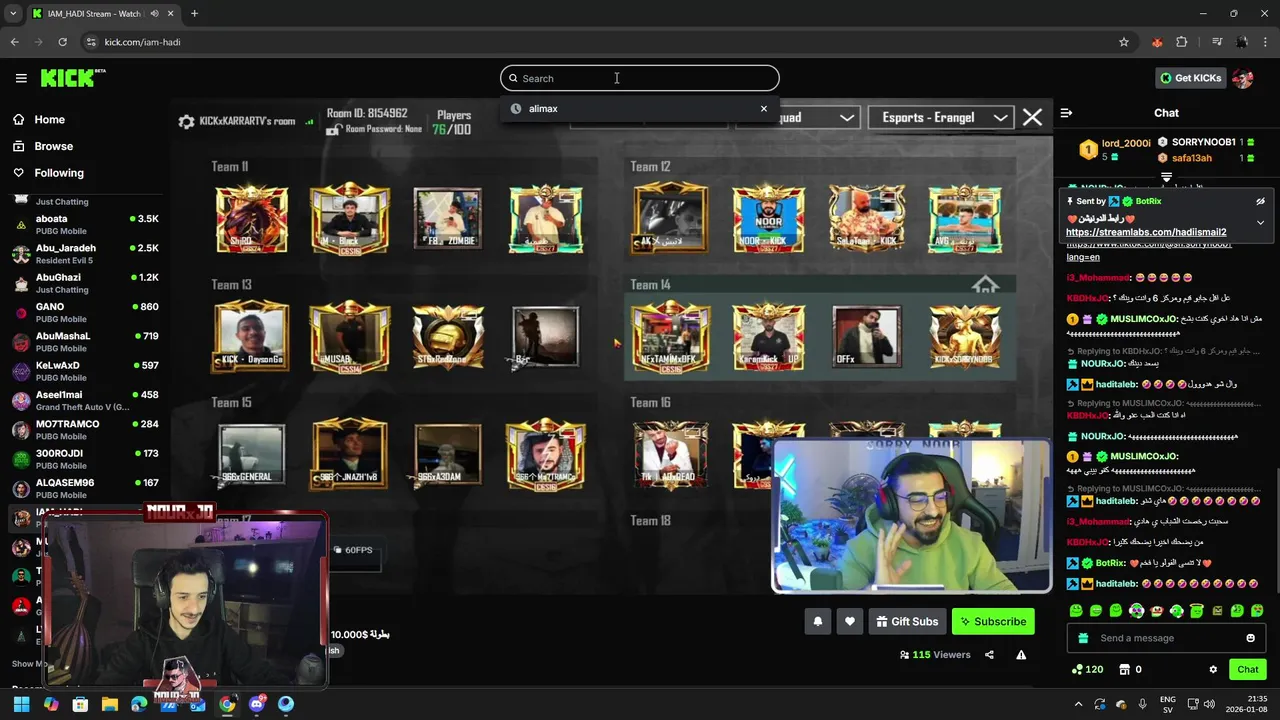
Task: Open Abu_Jaradeh channel in sidebar
Action: (85, 253)
